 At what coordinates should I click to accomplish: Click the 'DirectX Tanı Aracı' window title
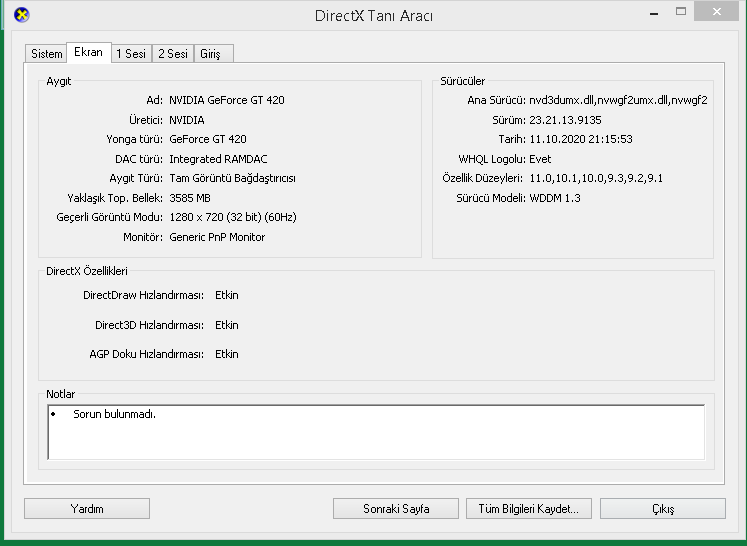(374, 16)
